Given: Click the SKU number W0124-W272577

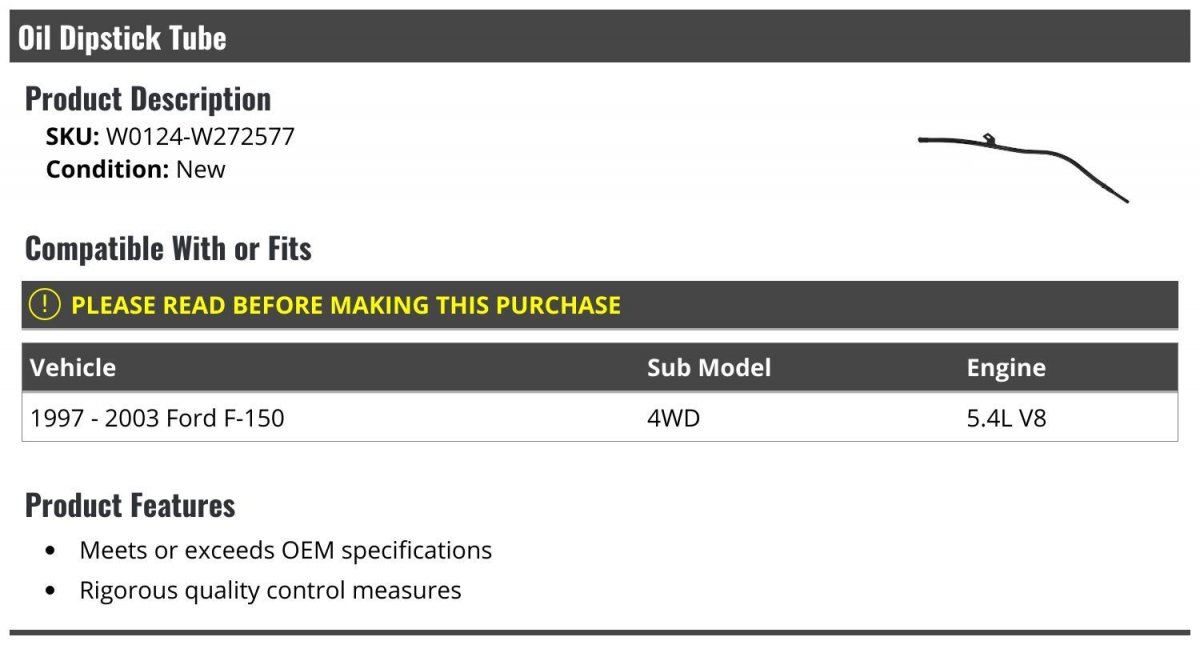Looking at the screenshot, I should click(x=200, y=136).
